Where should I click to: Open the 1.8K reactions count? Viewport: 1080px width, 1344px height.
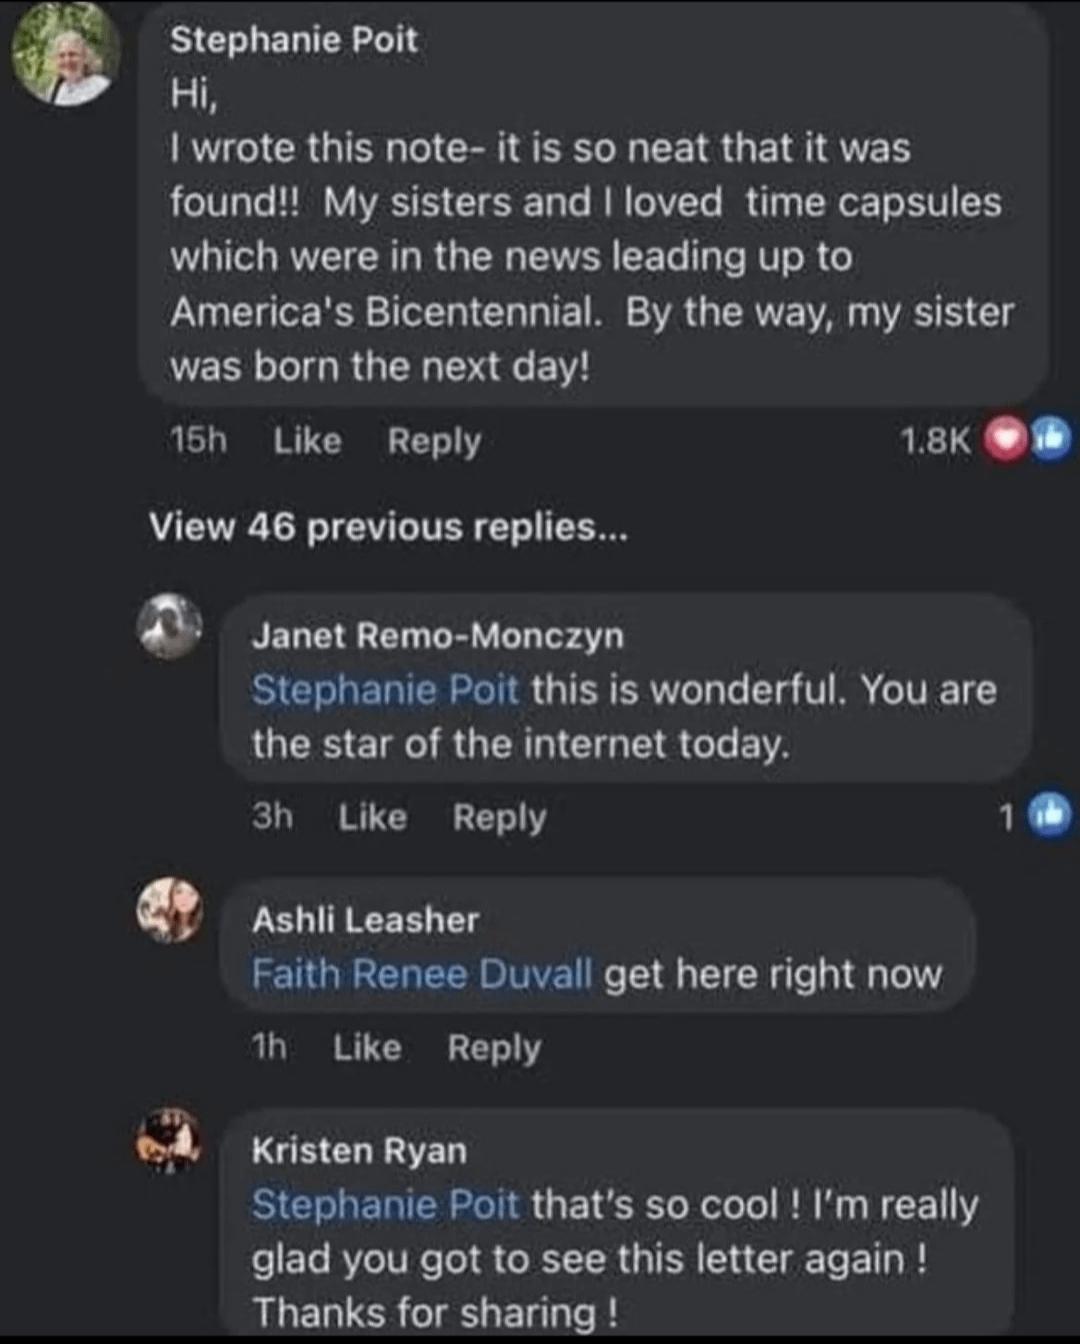[x=934, y=440]
